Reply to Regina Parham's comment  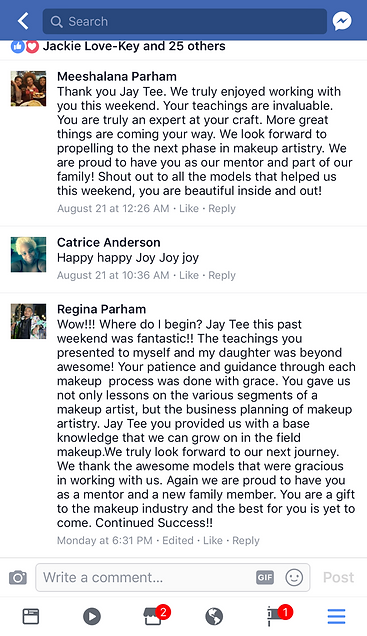[x=246, y=541]
